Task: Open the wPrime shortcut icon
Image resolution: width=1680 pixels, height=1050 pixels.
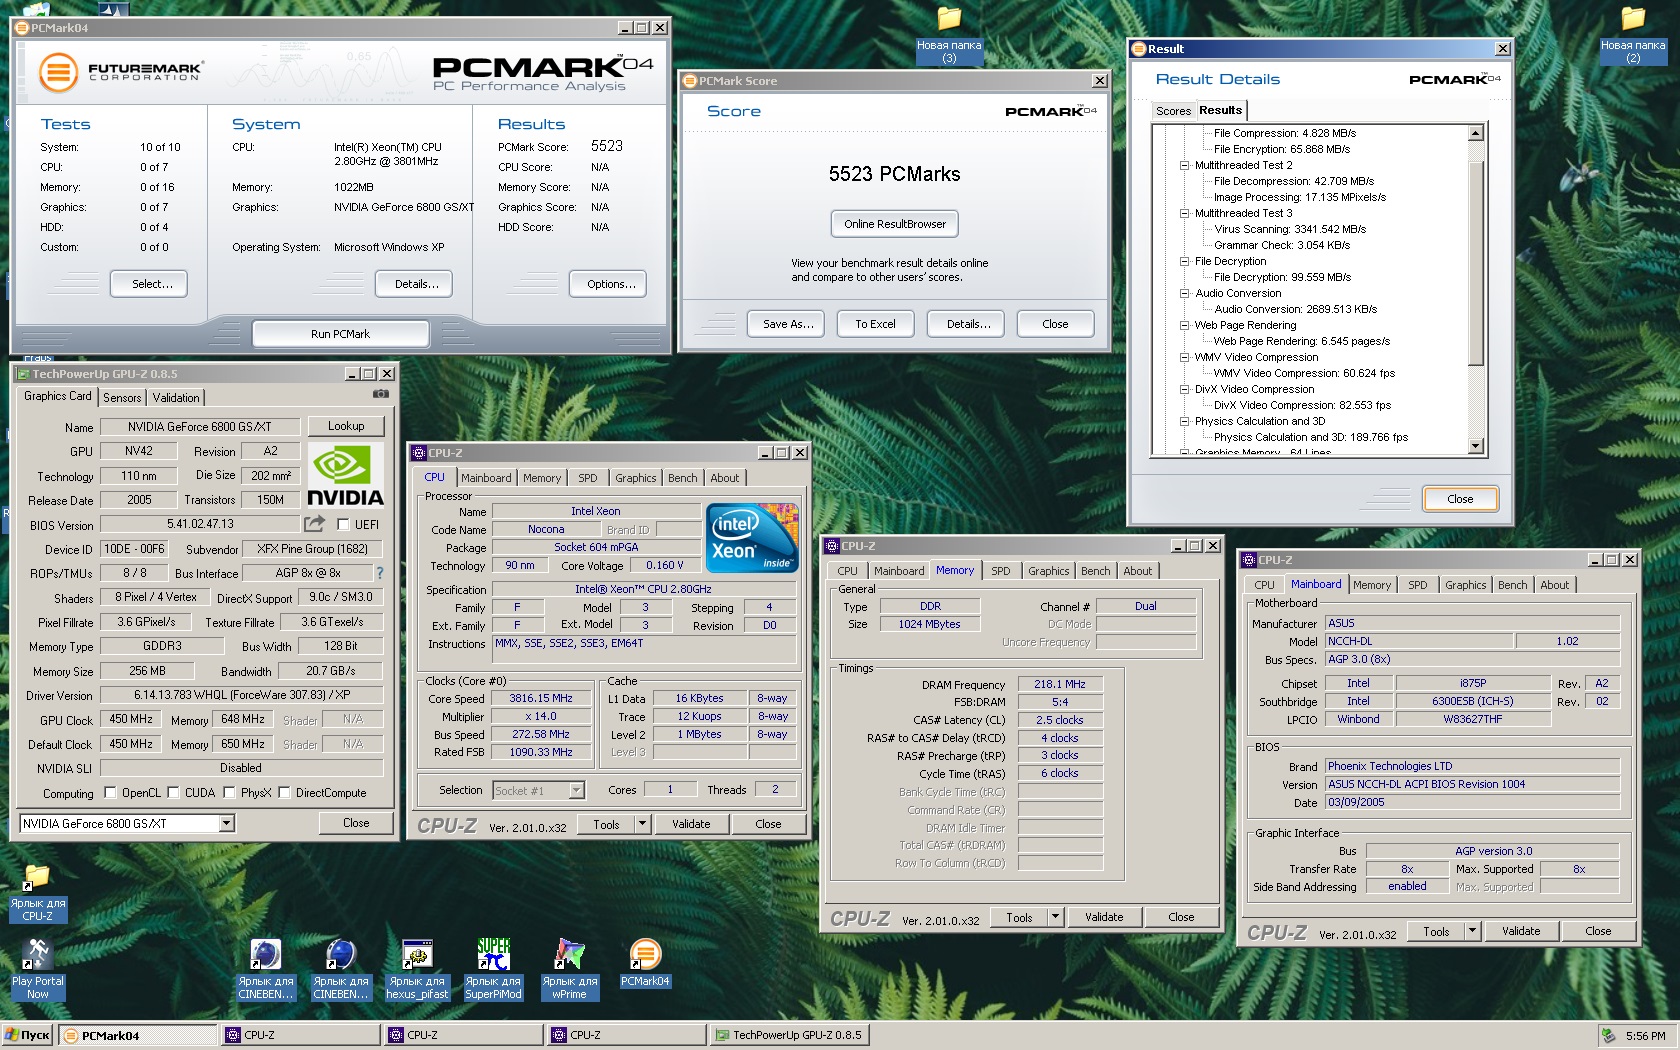Action: click(569, 969)
